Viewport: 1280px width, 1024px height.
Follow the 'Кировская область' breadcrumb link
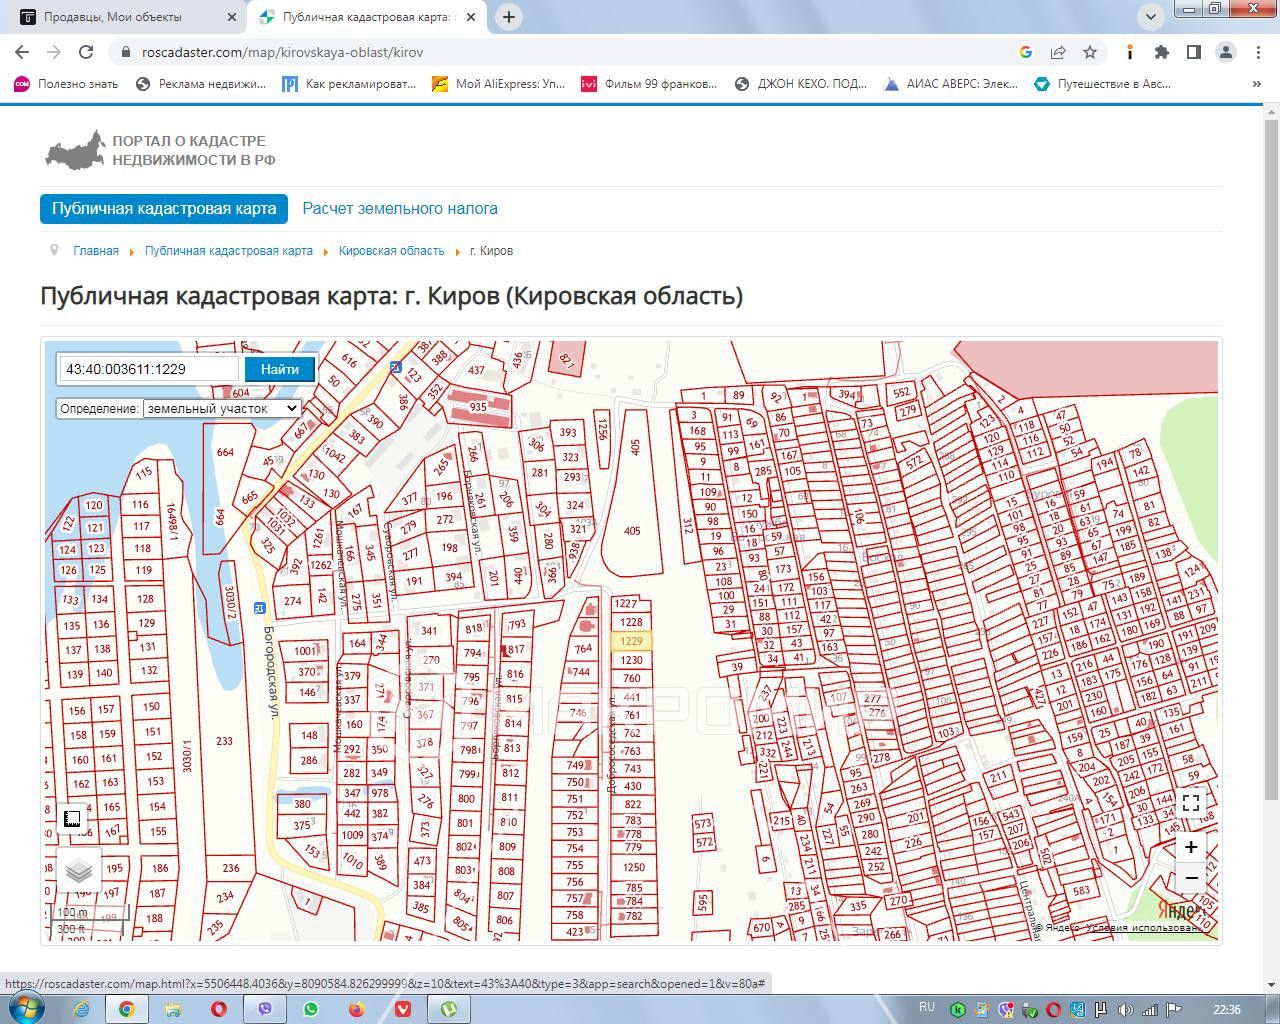tap(391, 251)
